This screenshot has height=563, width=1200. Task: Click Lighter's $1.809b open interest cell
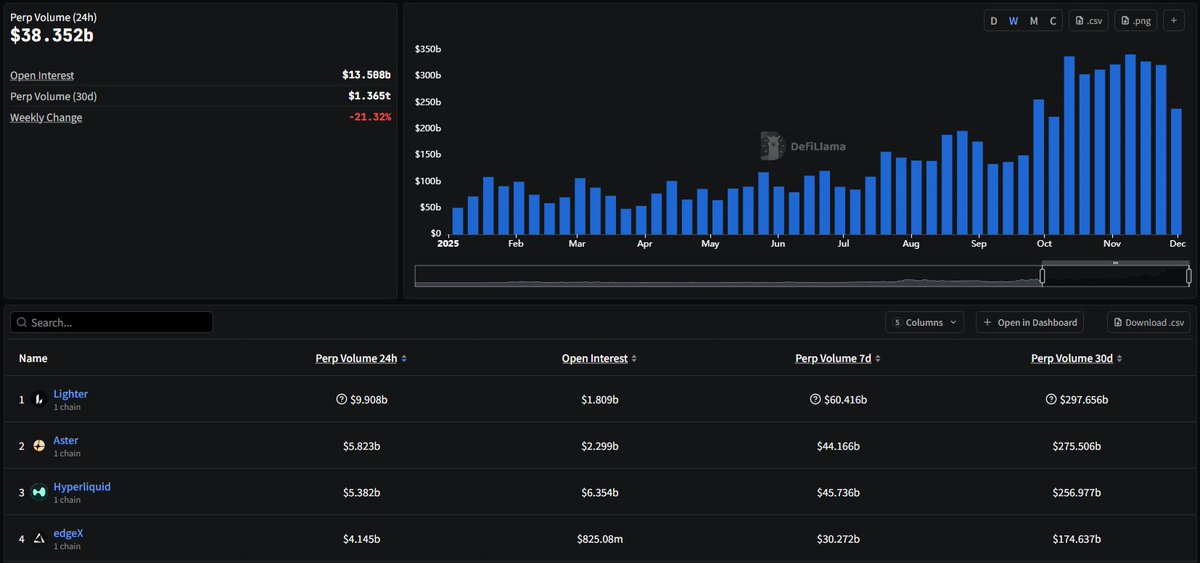click(600, 399)
